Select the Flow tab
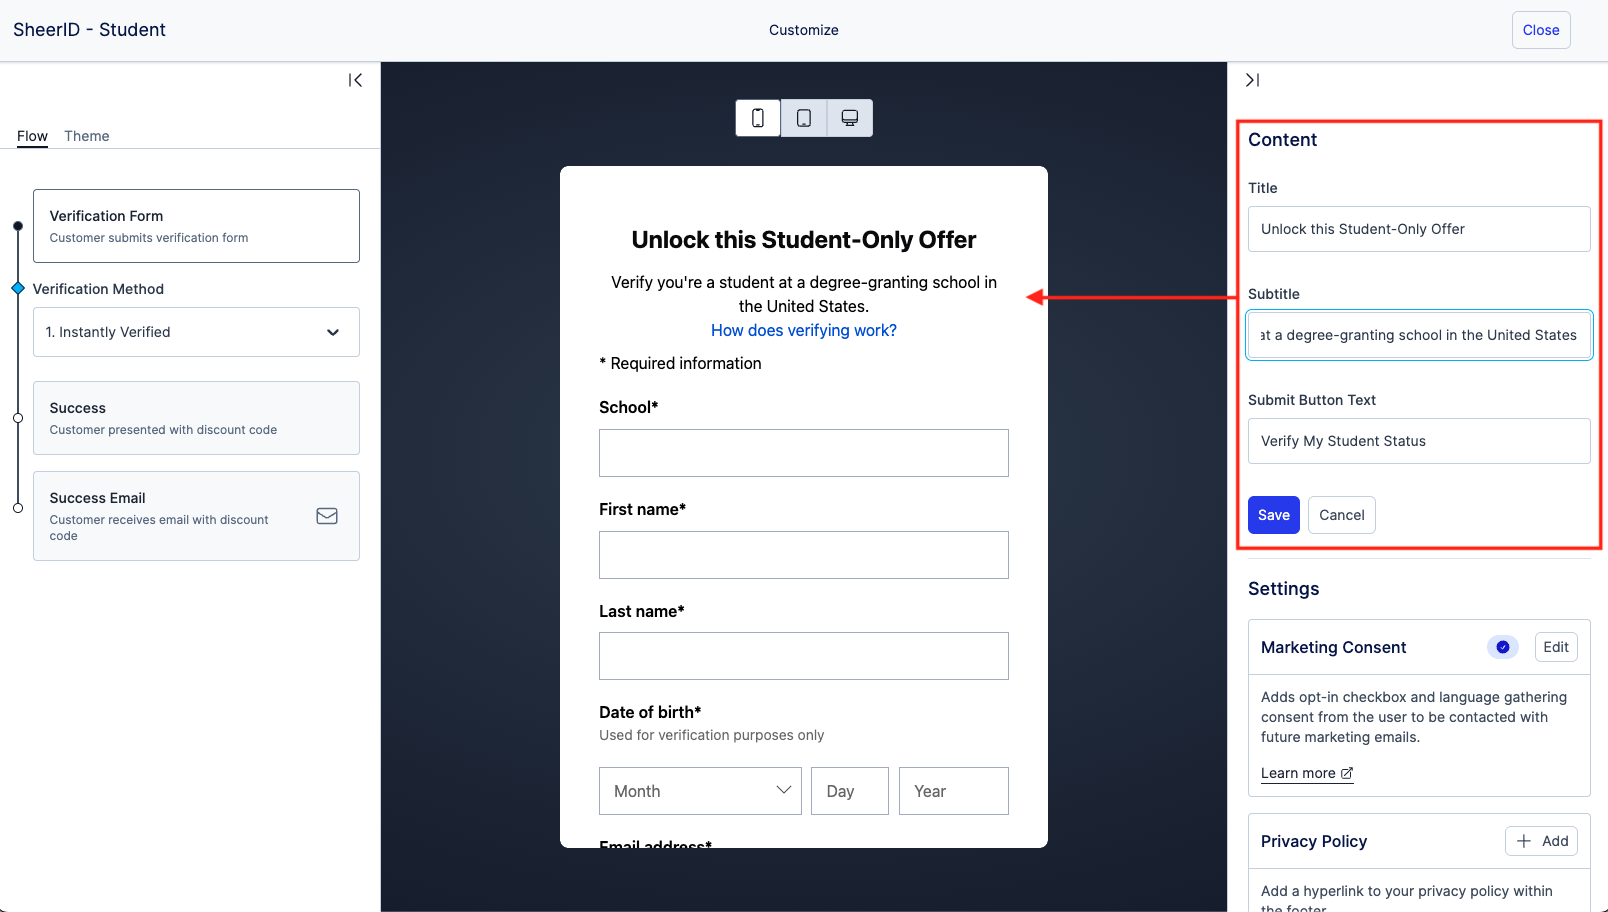This screenshot has width=1608, height=912. click(x=32, y=136)
